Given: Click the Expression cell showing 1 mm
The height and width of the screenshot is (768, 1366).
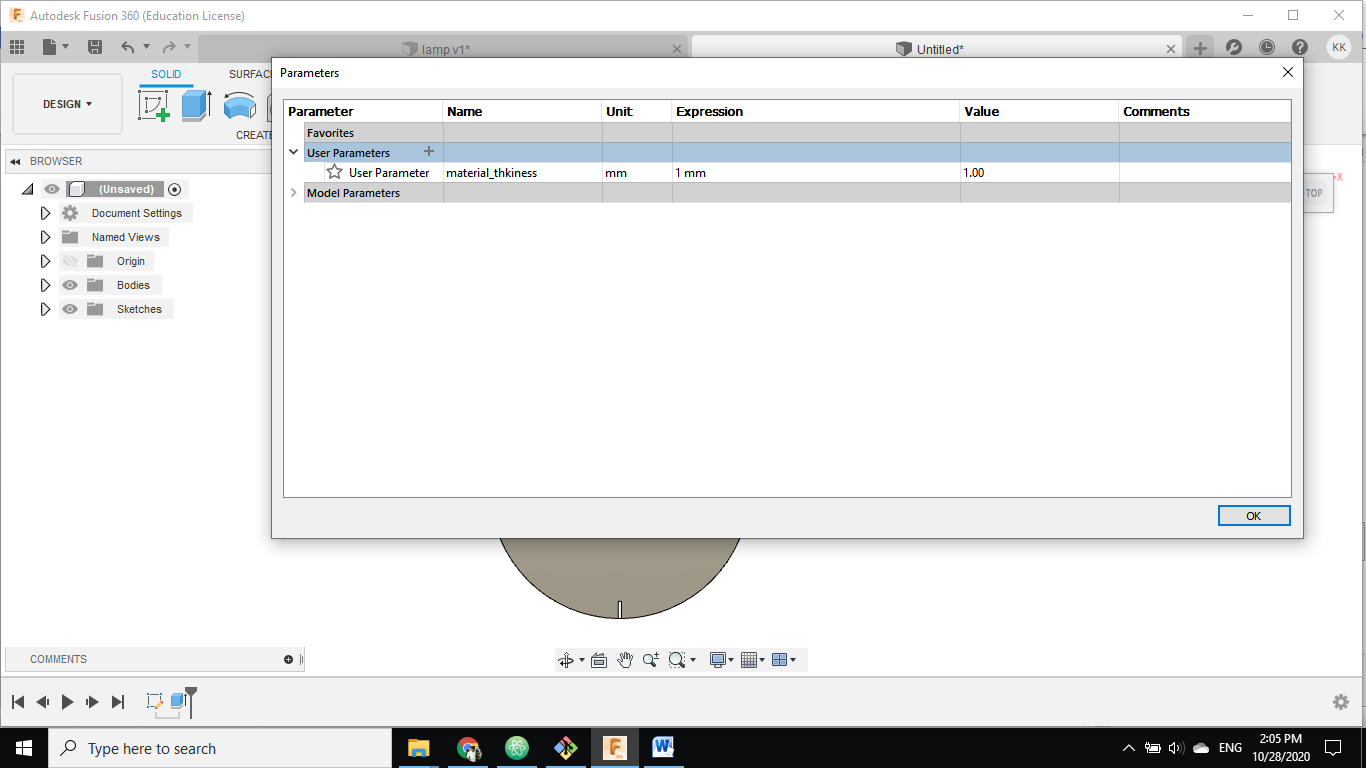Looking at the screenshot, I should (x=816, y=173).
